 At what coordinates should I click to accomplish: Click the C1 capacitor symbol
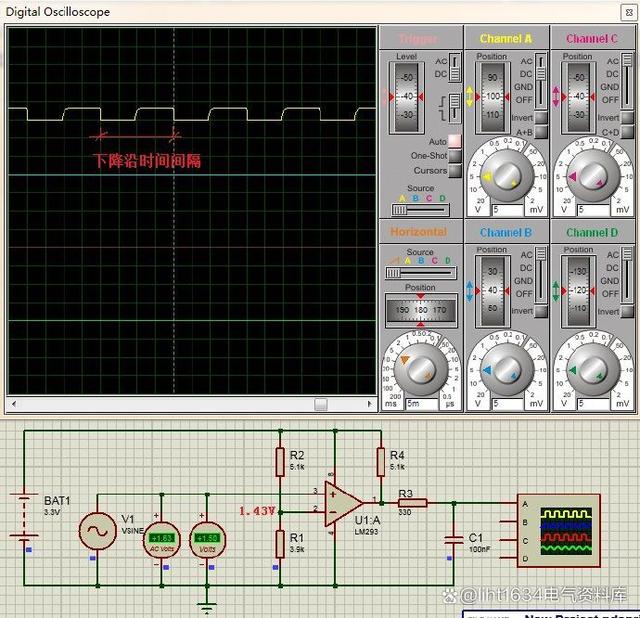(x=454, y=540)
